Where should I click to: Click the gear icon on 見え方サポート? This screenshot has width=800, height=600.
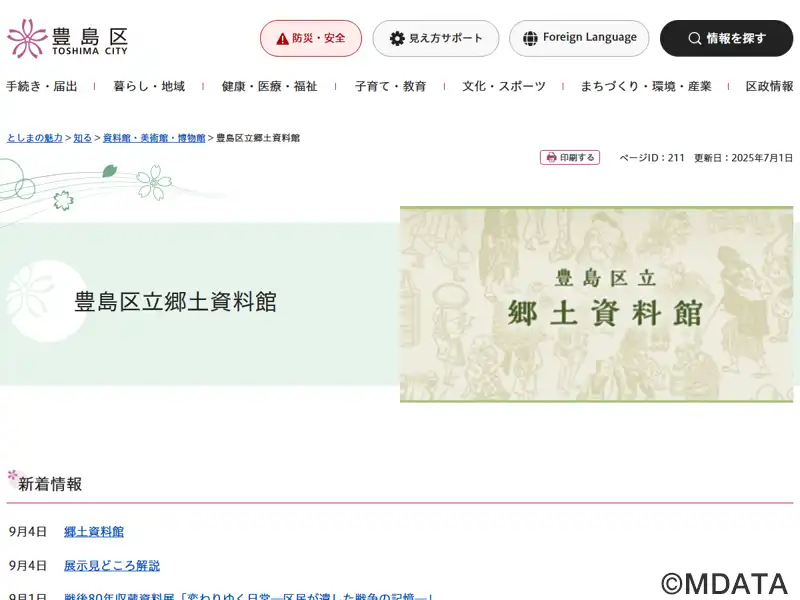pyautogui.click(x=397, y=38)
